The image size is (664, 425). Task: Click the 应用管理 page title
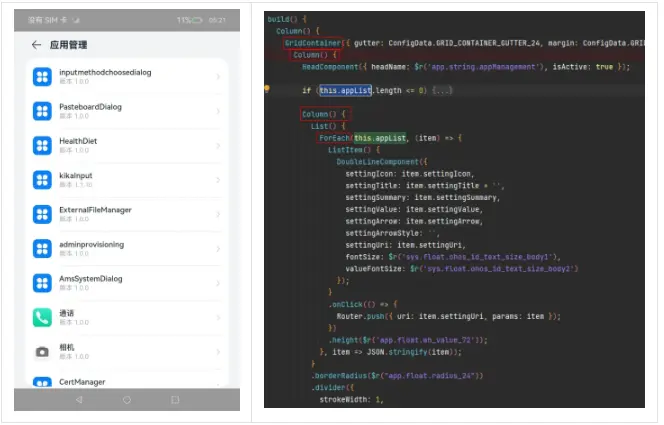pos(69,45)
